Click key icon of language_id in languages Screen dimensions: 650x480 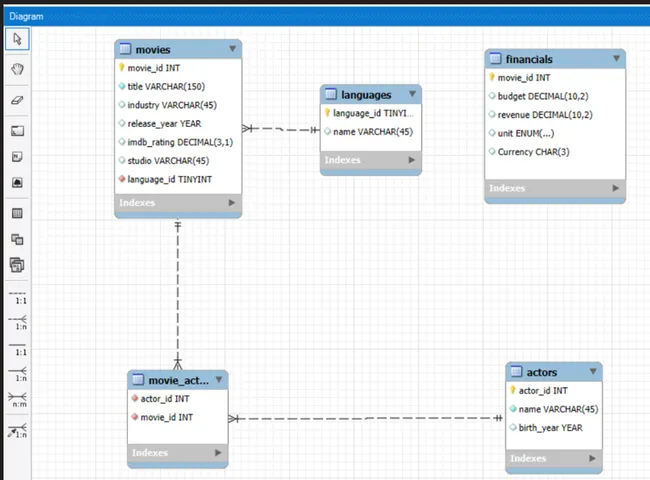coord(327,112)
